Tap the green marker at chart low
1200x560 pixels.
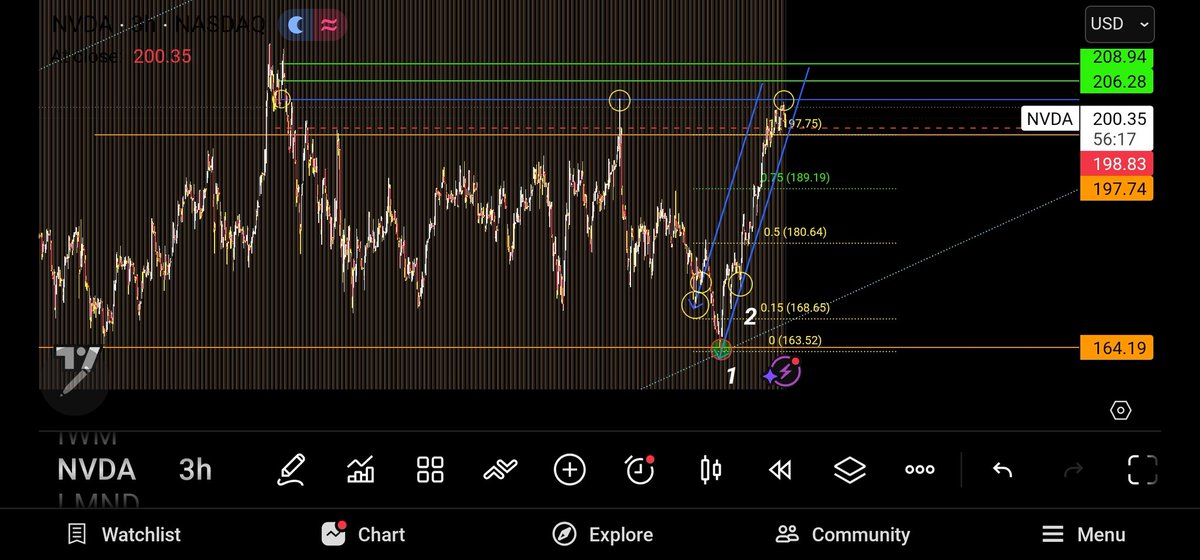pos(721,349)
